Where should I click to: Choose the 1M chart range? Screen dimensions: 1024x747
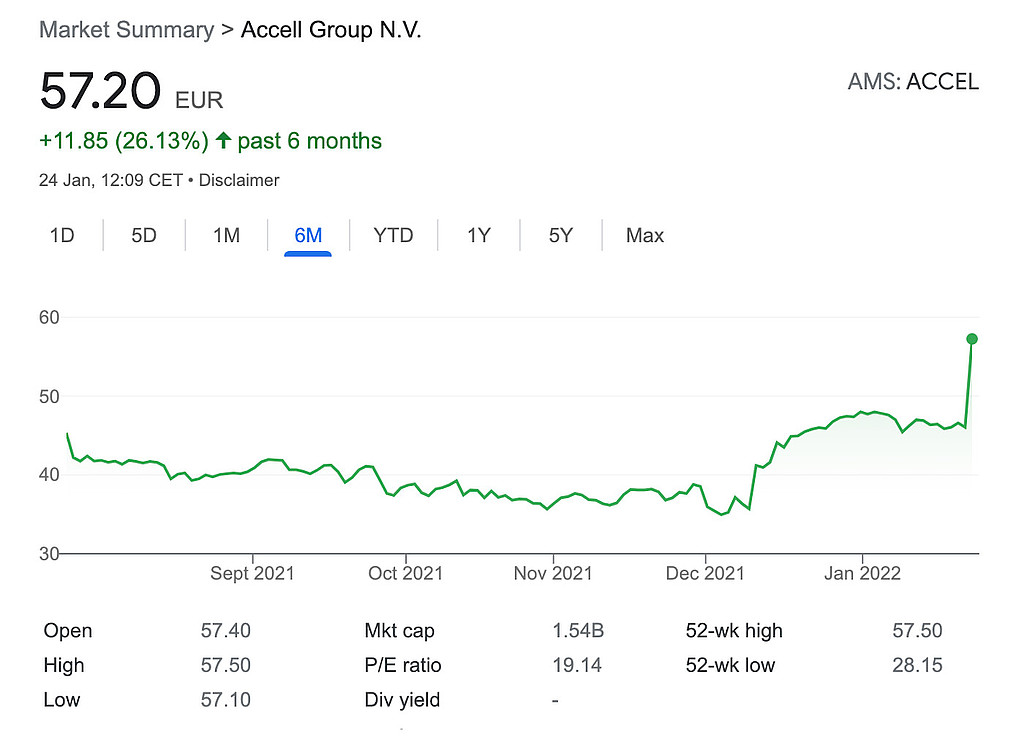226,236
